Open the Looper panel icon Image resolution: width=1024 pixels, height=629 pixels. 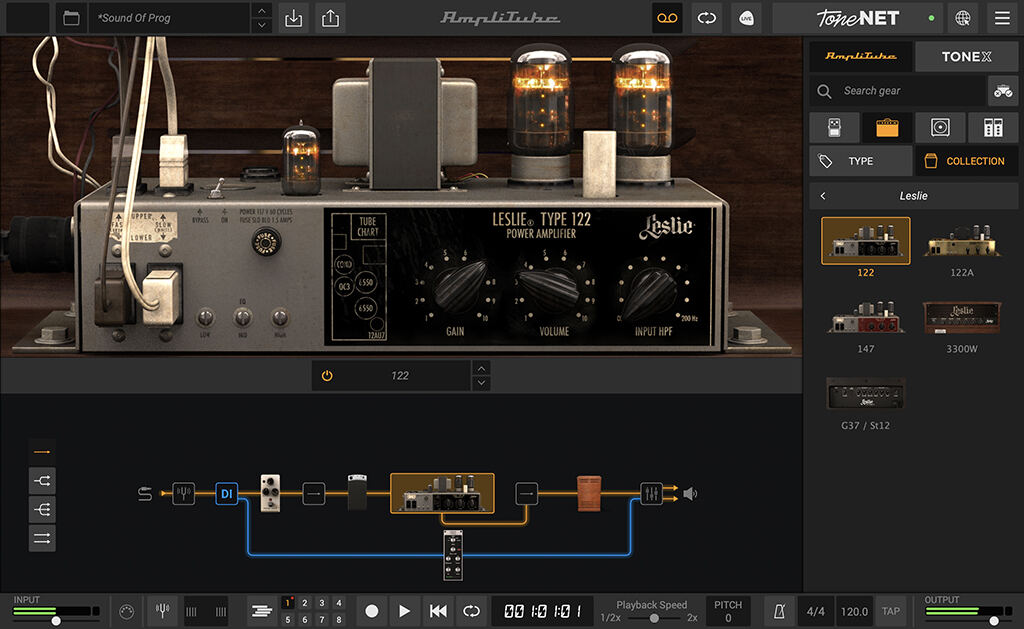[667, 18]
